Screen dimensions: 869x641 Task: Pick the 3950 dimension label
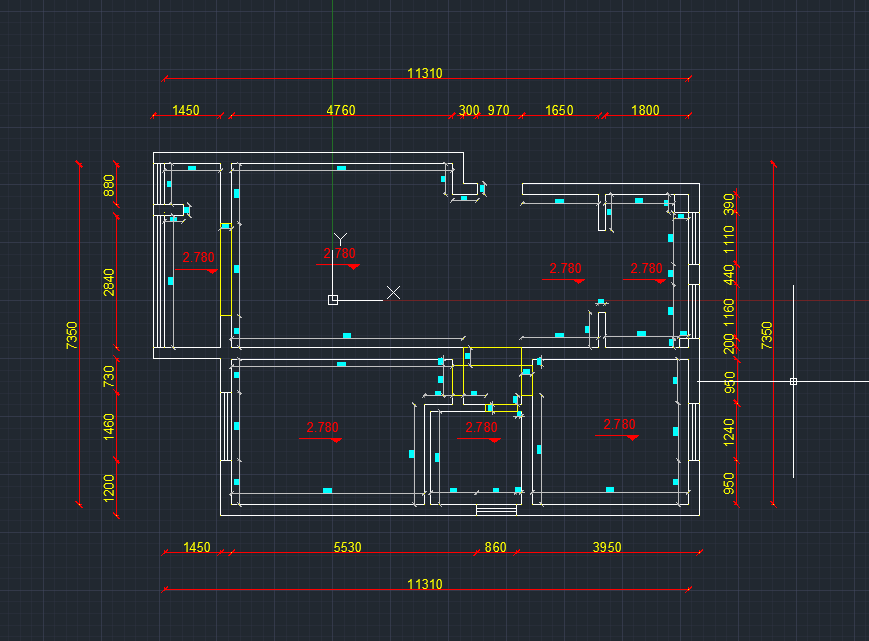click(607, 547)
